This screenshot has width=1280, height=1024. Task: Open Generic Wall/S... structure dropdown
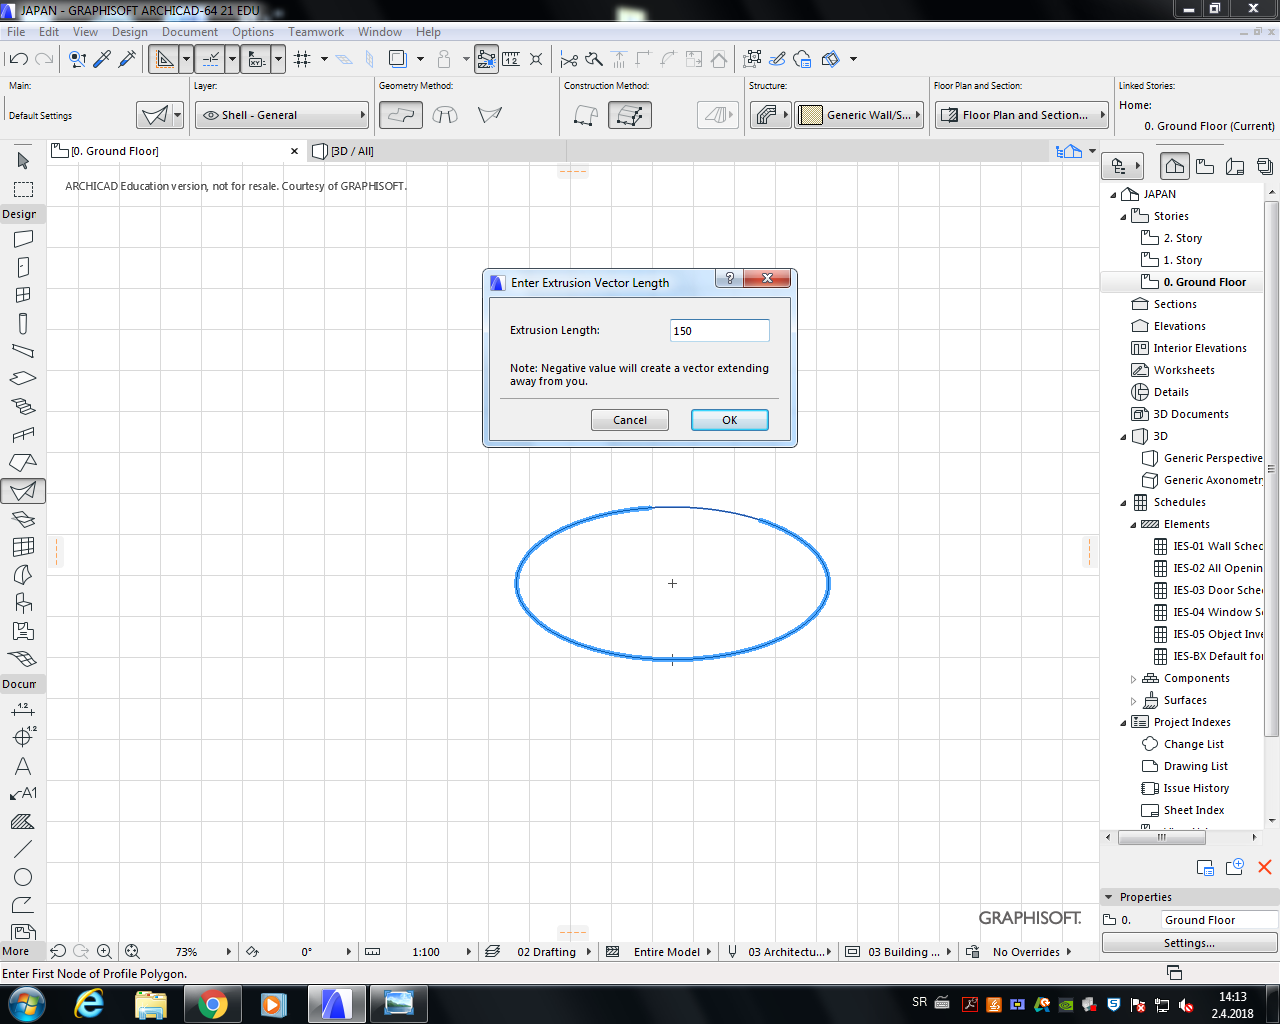(x=859, y=115)
